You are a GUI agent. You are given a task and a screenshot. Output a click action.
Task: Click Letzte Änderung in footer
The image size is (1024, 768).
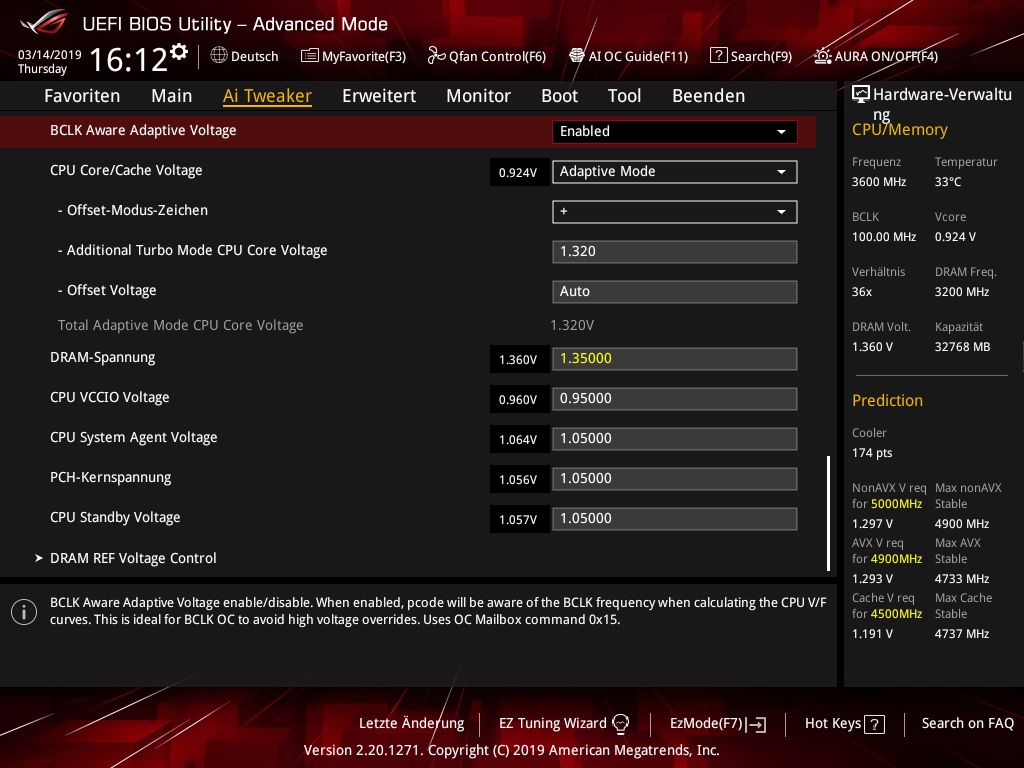(411, 723)
